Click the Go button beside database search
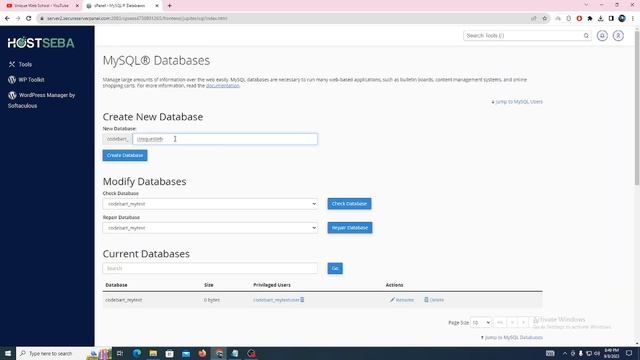640x360 pixels. (335, 269)
